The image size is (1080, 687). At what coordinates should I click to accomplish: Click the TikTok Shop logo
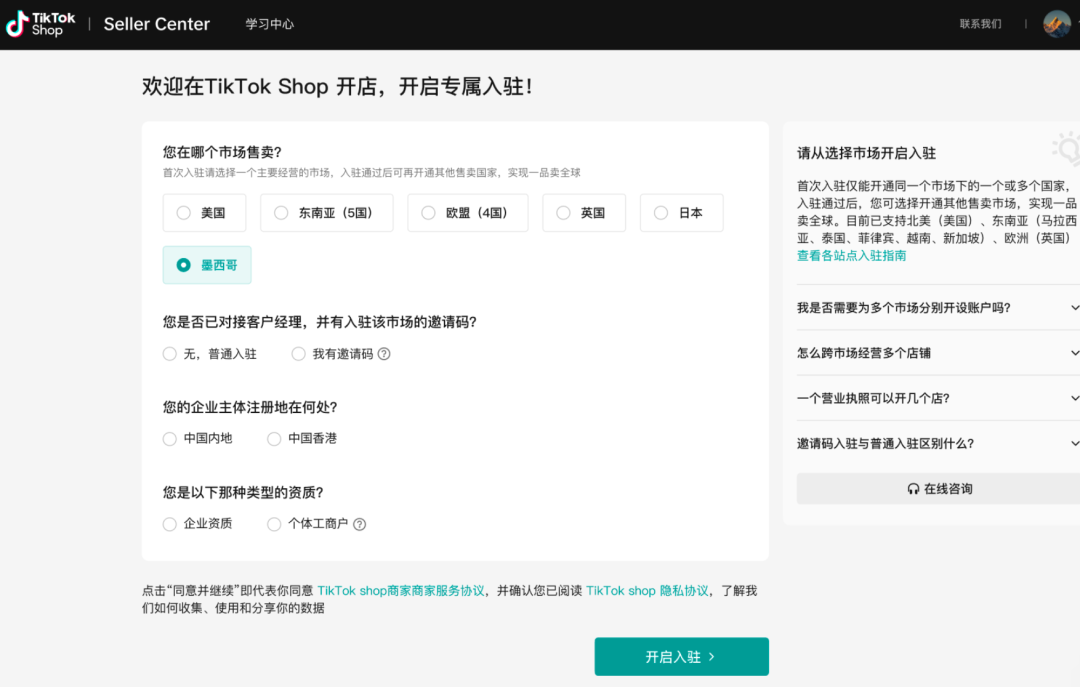40,23
